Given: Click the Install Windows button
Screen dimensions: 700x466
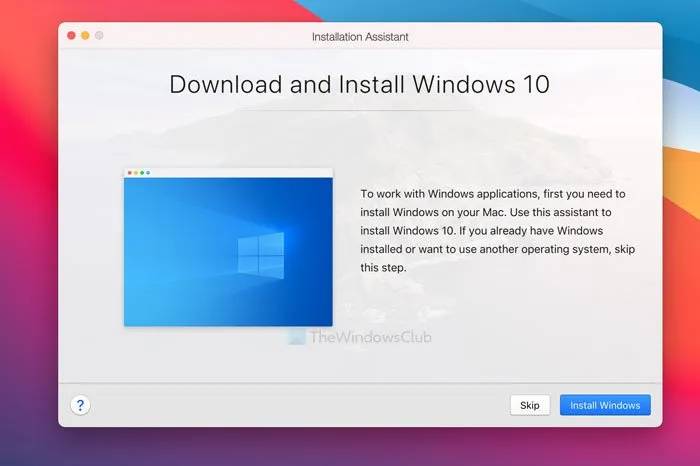Looking at the screenshot, I should click(605, 405).
